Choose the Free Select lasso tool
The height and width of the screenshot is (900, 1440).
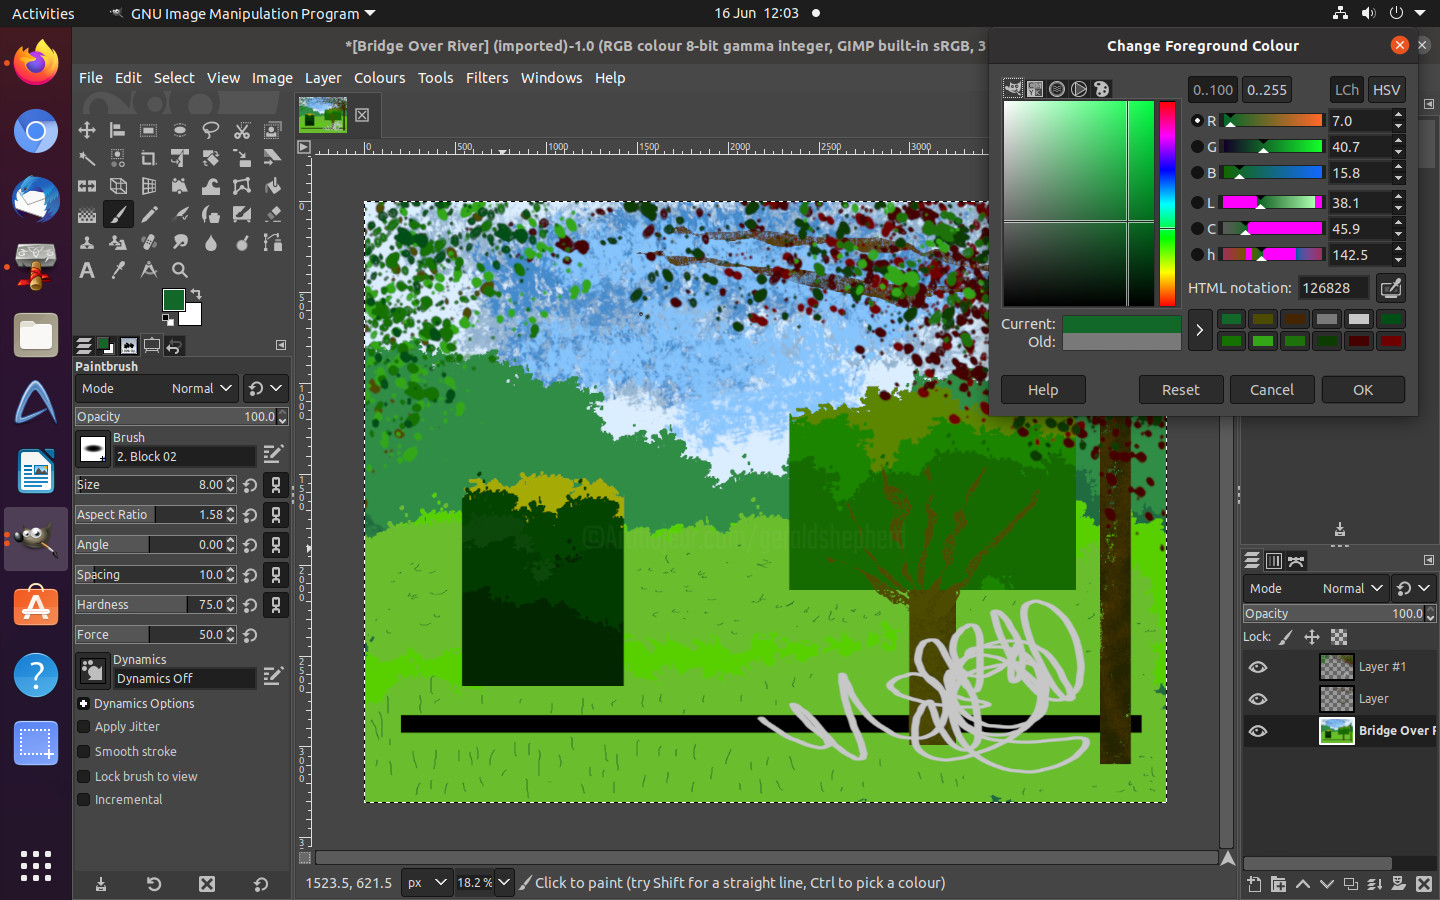[211, 130]
